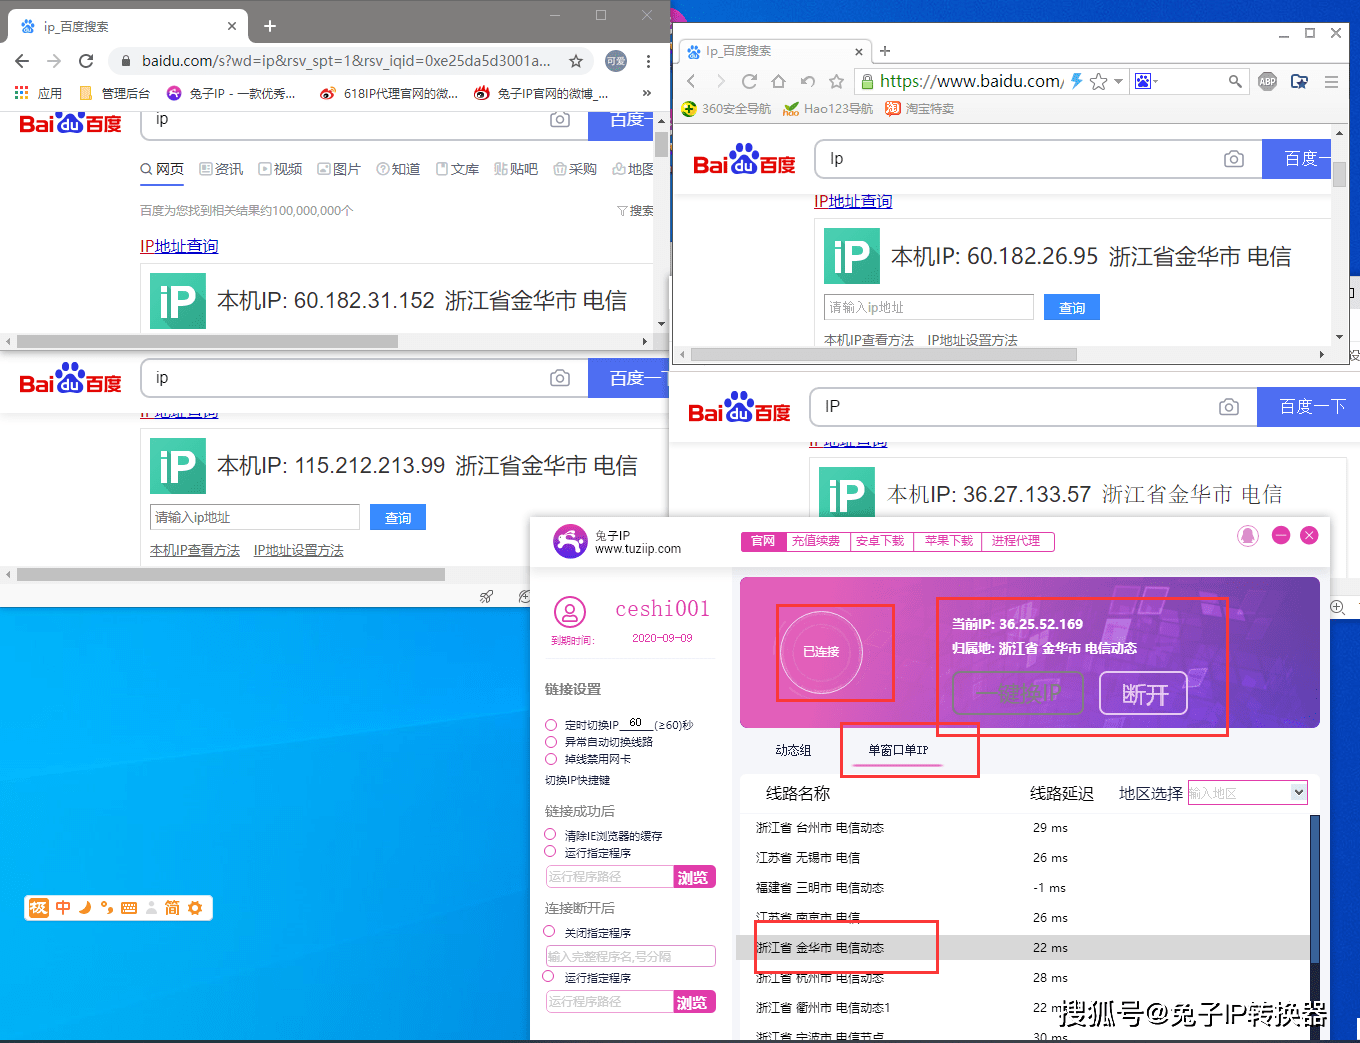Click the 断开 disconnect button
Viewport: 1360px width, 1043px height.
(1143, 693)
